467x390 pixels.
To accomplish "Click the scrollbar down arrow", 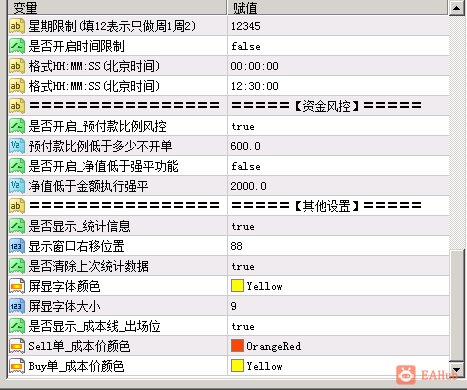I will 456,370.
